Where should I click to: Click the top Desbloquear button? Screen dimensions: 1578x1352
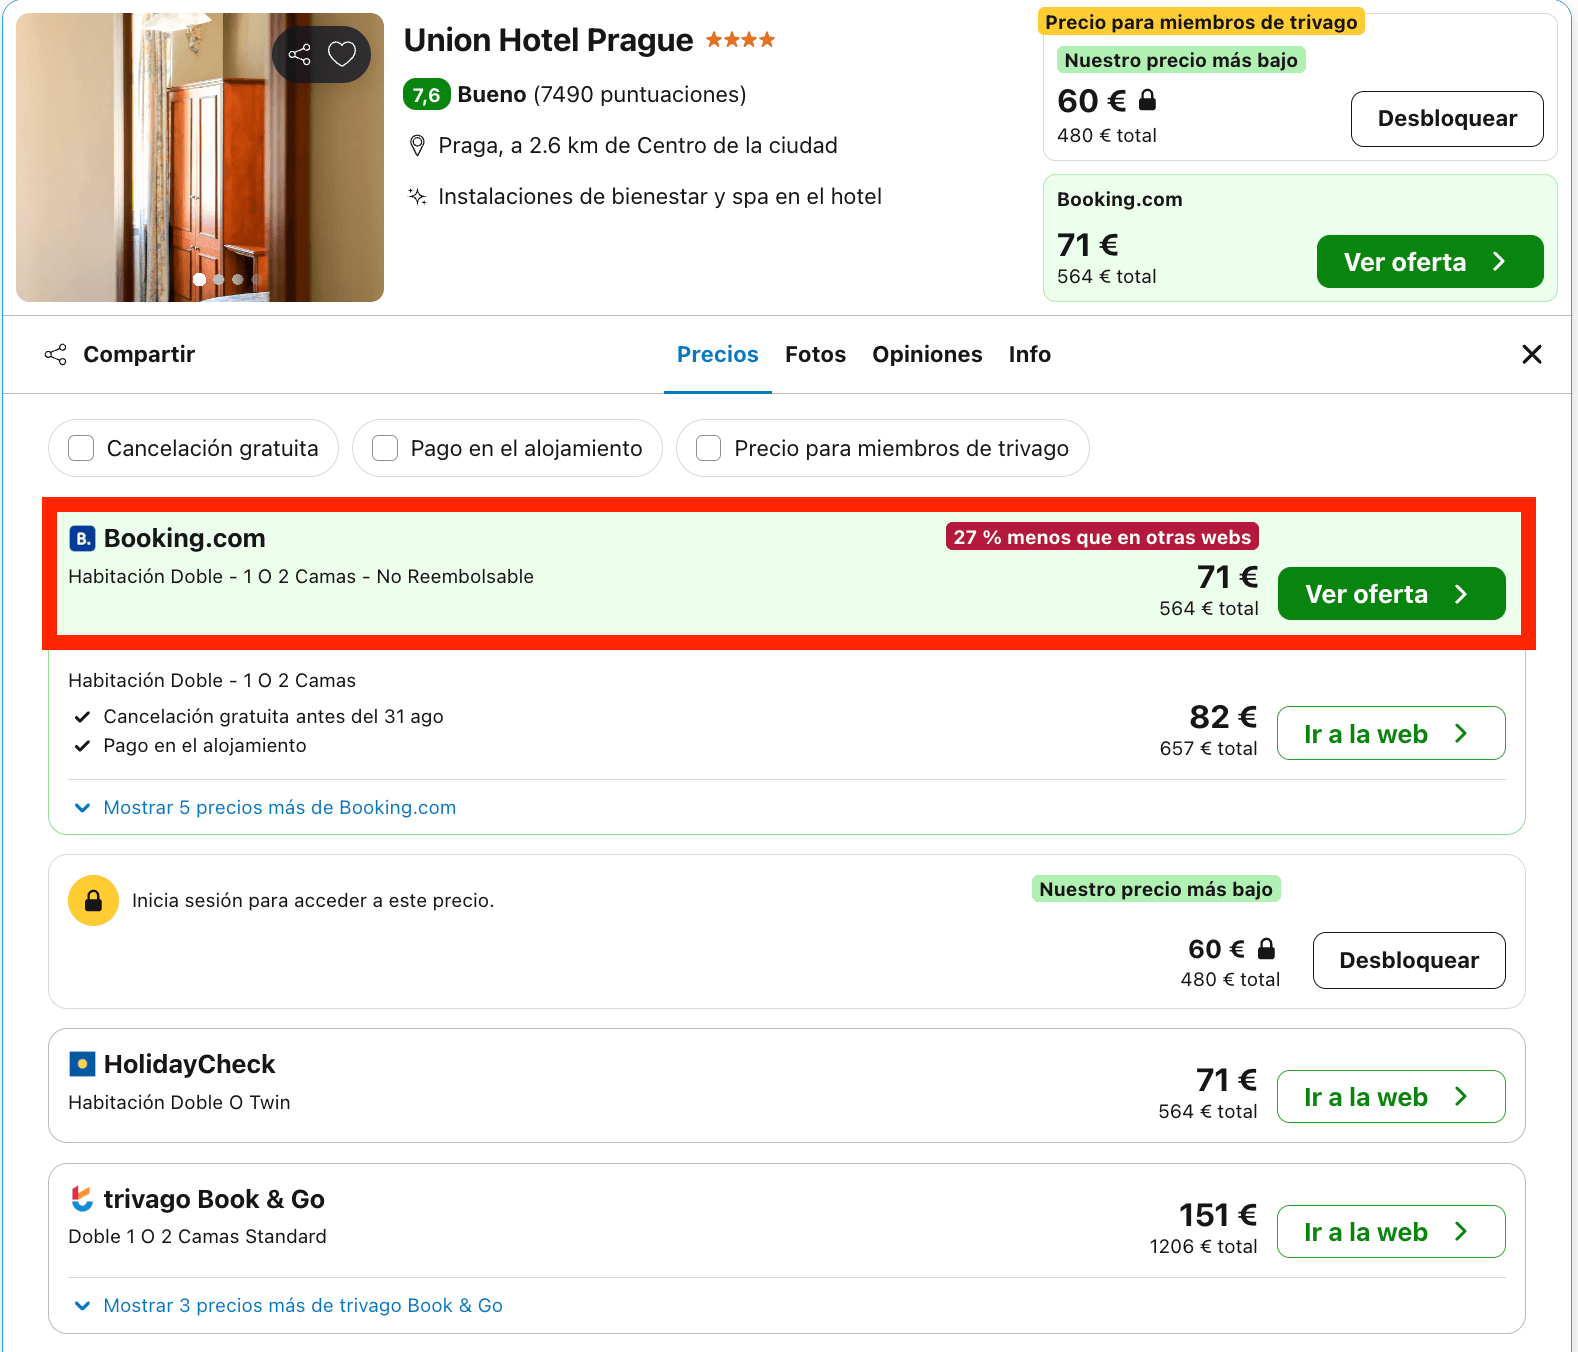tap(1447, 119)
